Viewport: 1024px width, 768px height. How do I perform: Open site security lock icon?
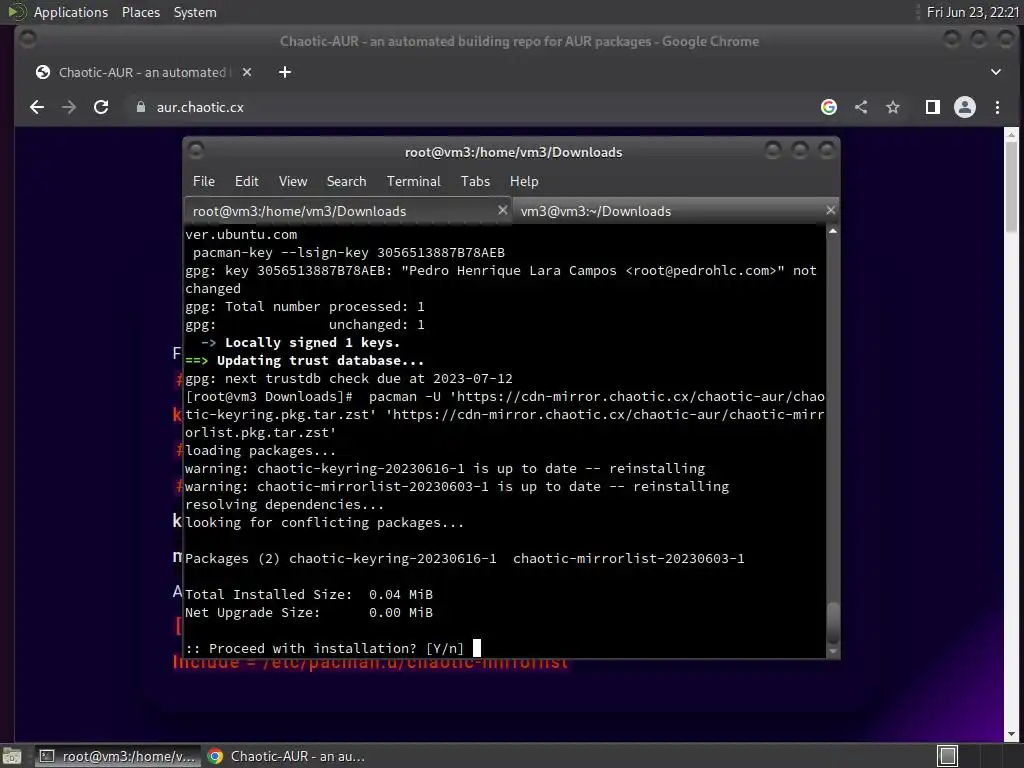tap(140, 107)
